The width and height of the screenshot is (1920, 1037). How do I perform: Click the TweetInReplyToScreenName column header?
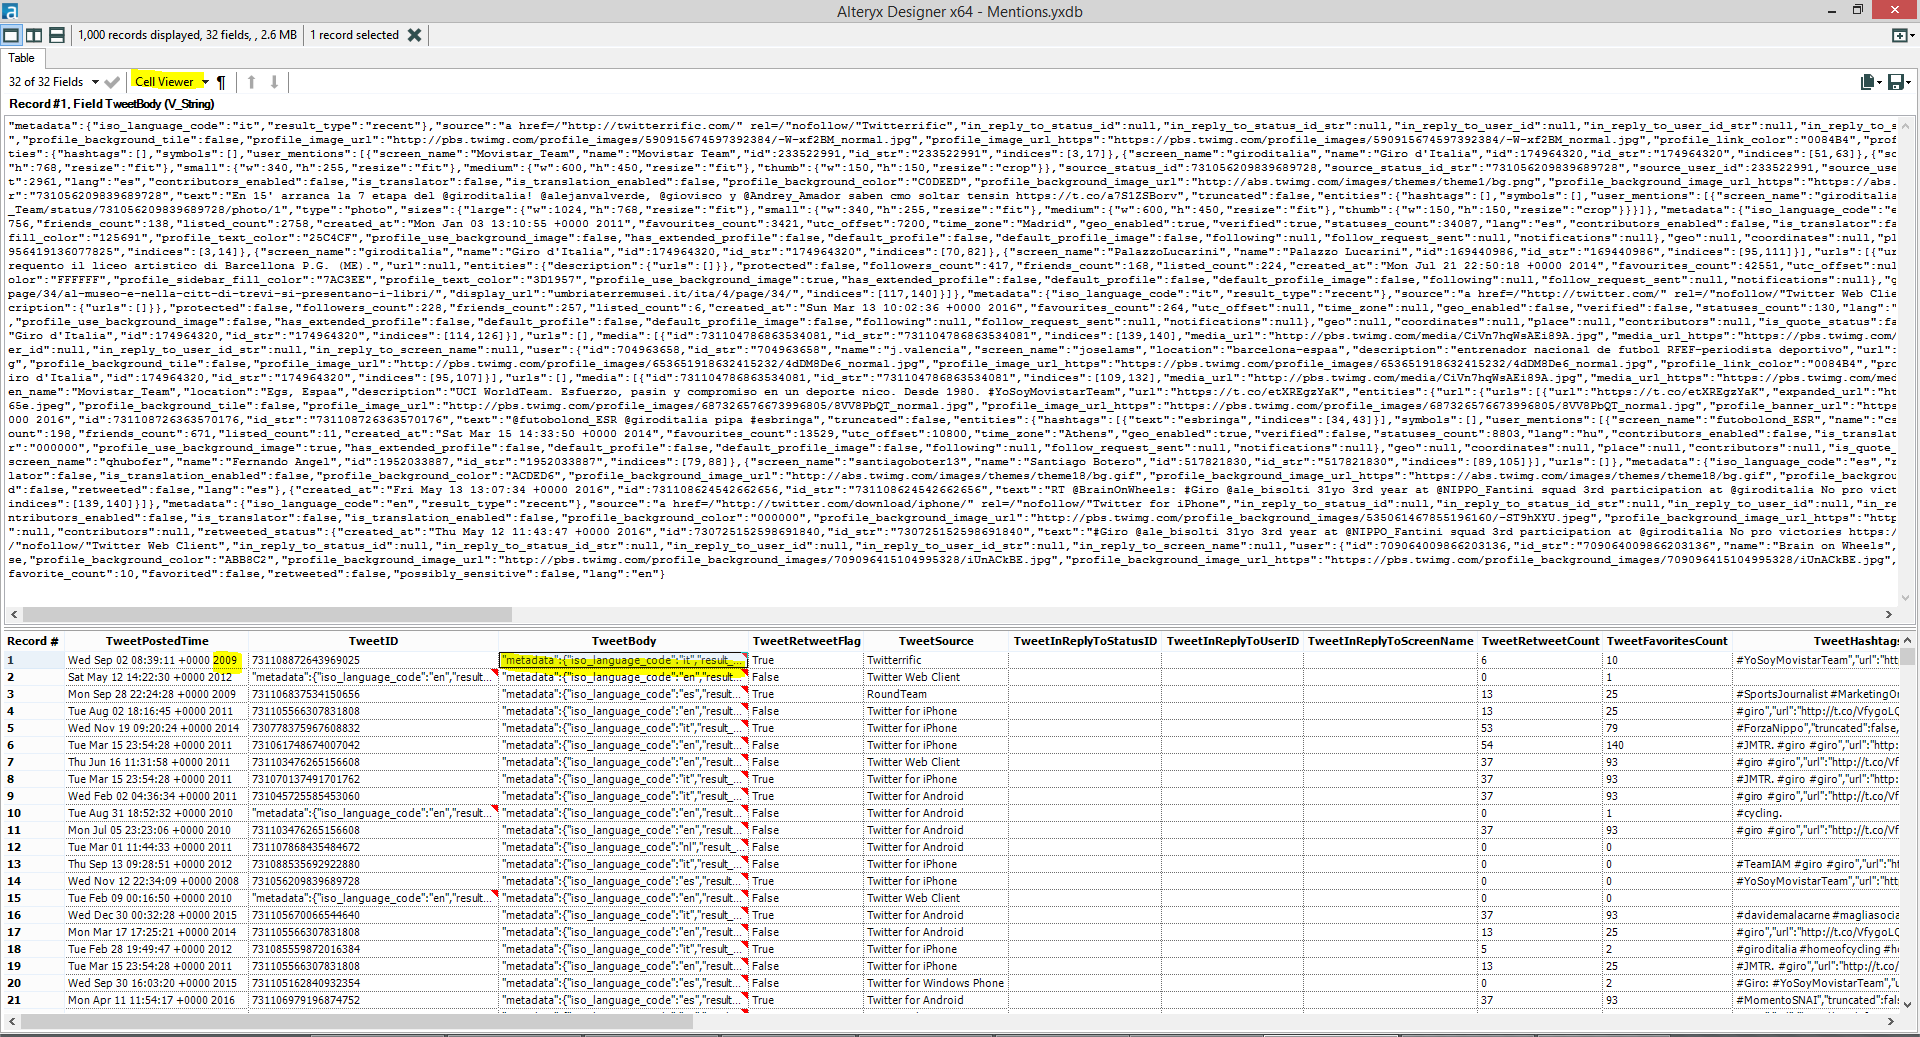point(1390,641)
